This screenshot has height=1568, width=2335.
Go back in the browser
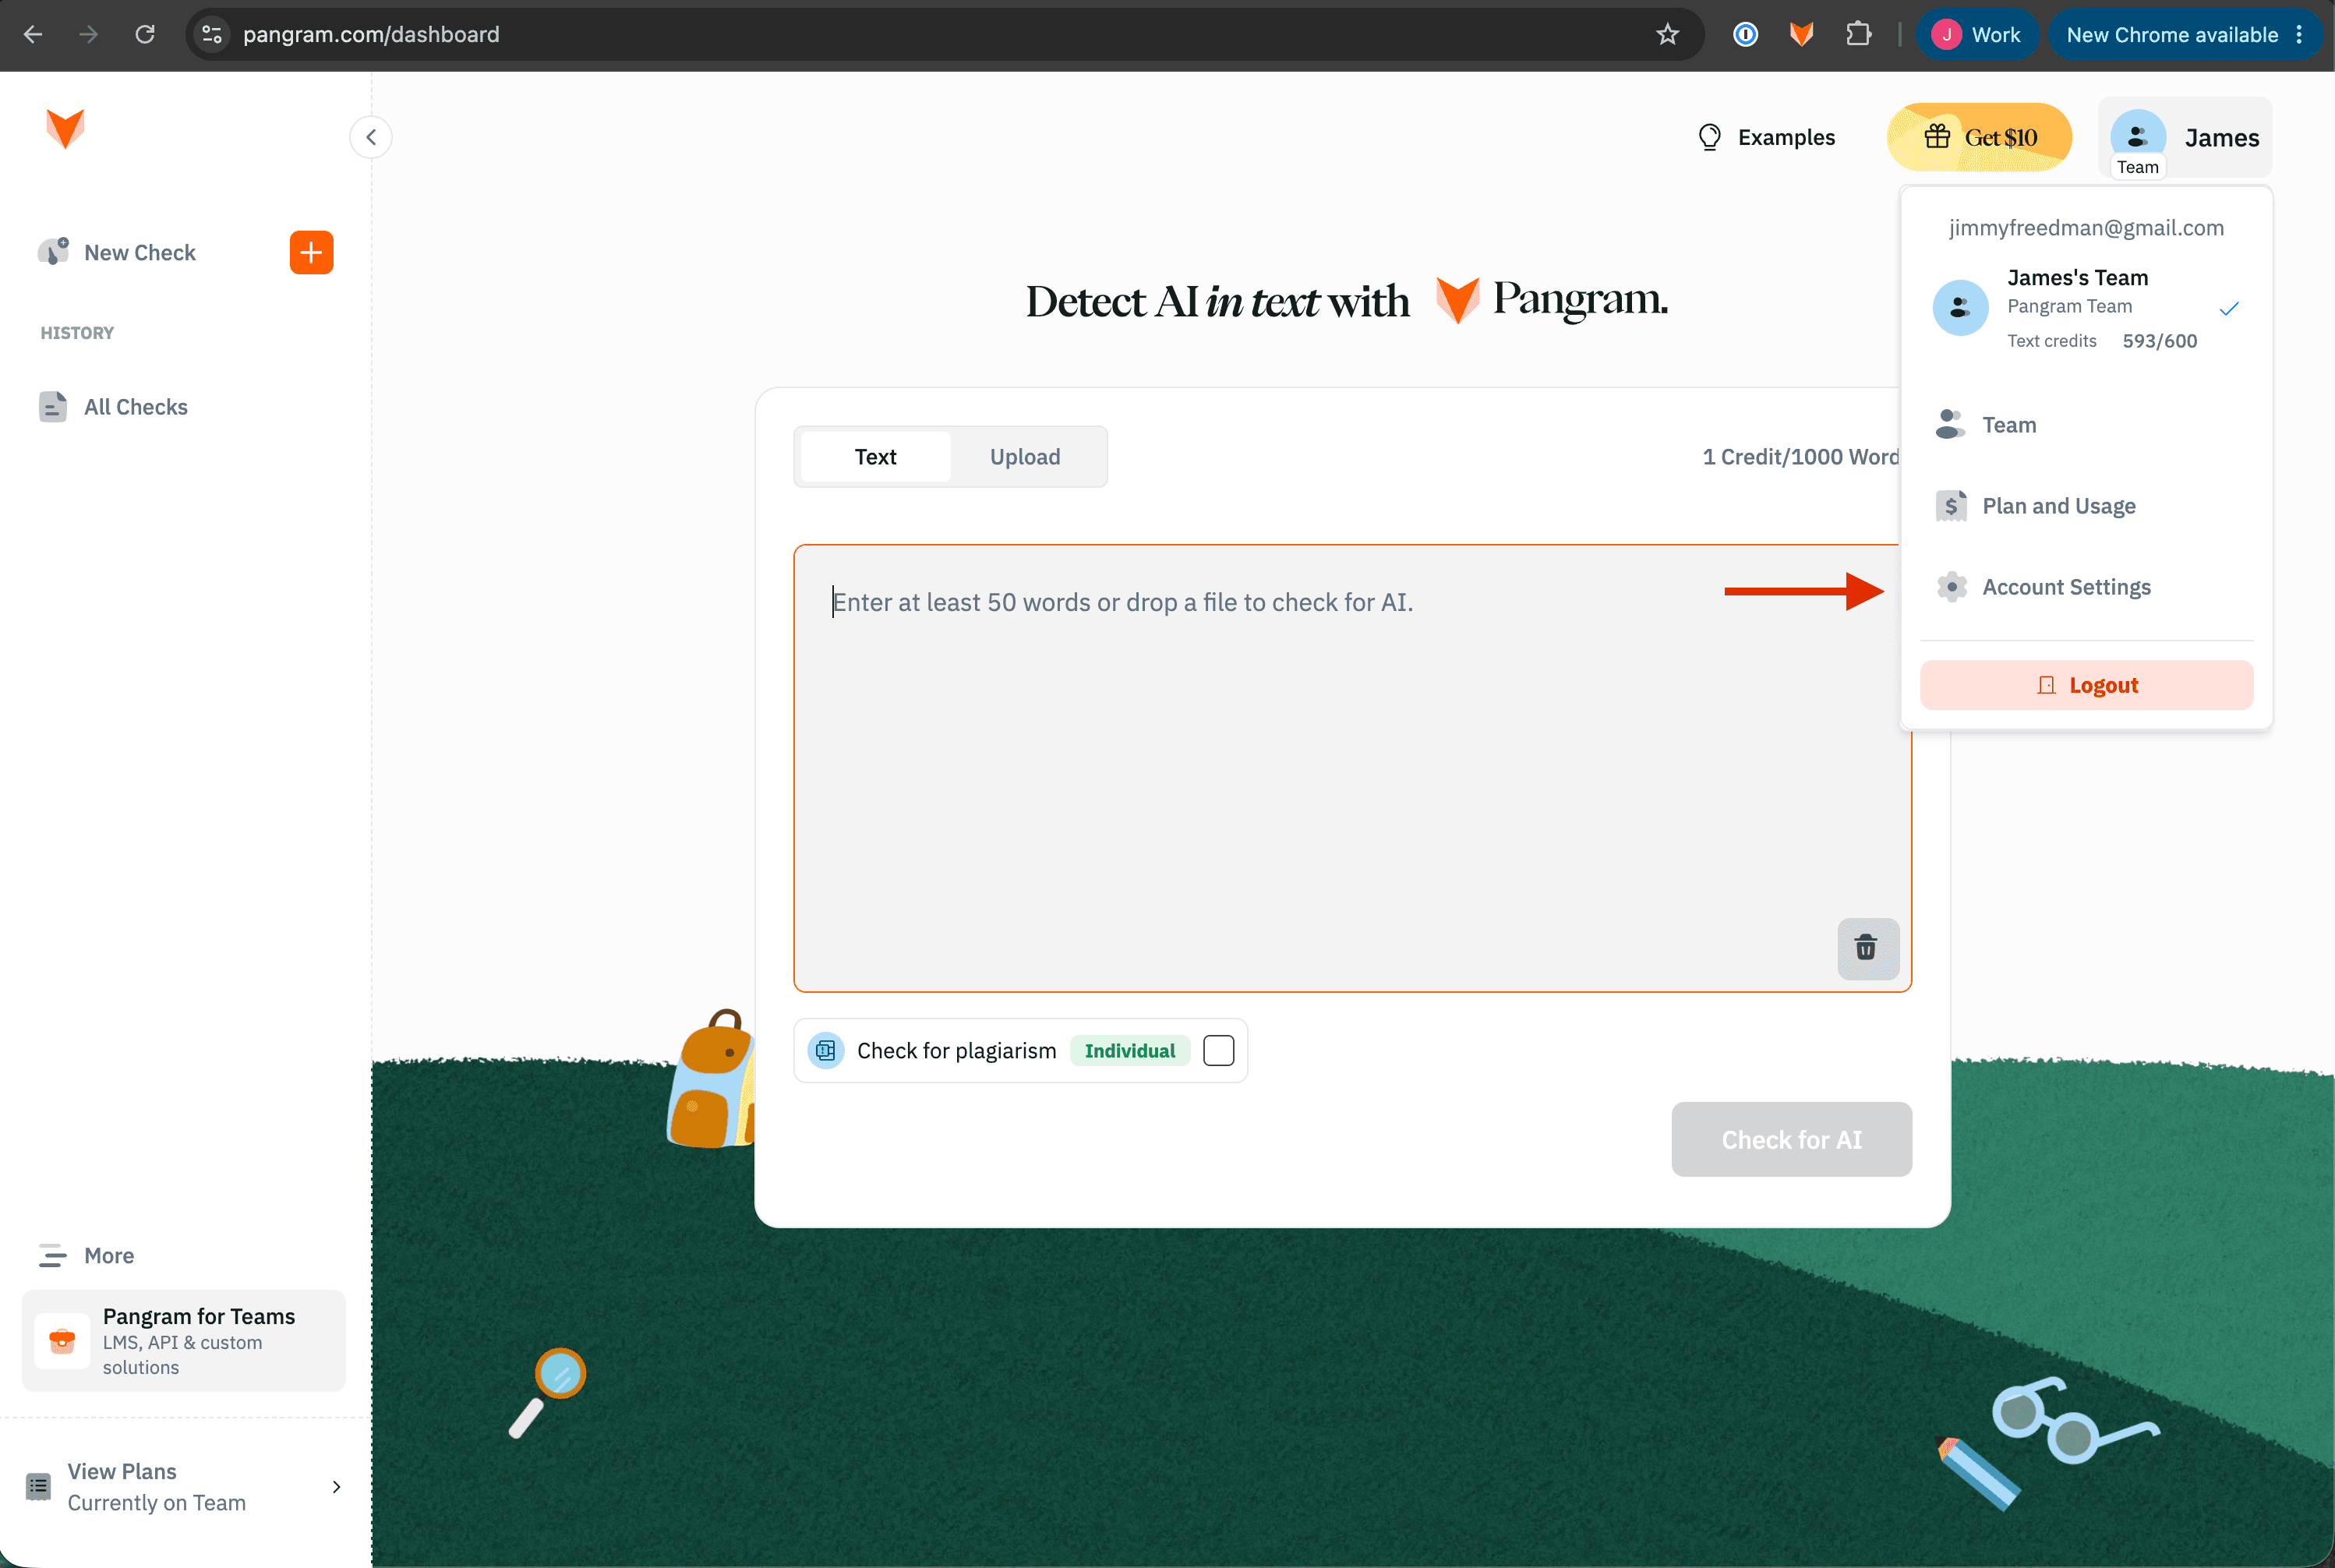(x=33, y=35)
